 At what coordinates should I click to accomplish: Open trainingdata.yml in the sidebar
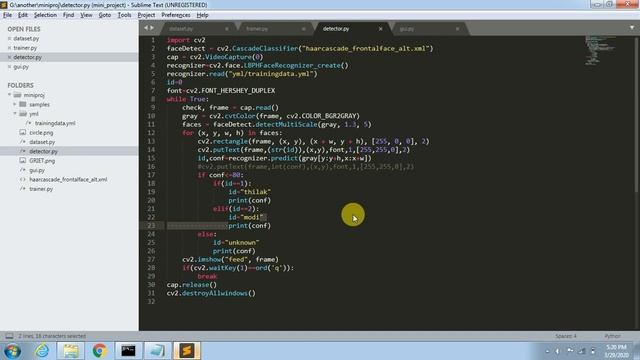click(x=55, y=123)
